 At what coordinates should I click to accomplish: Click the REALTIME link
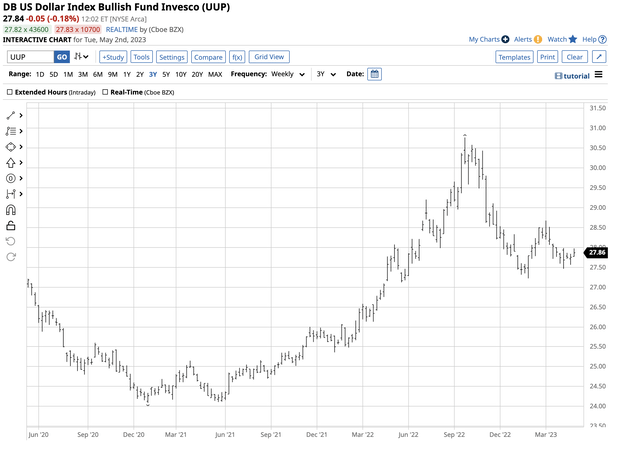pos(122,29)
